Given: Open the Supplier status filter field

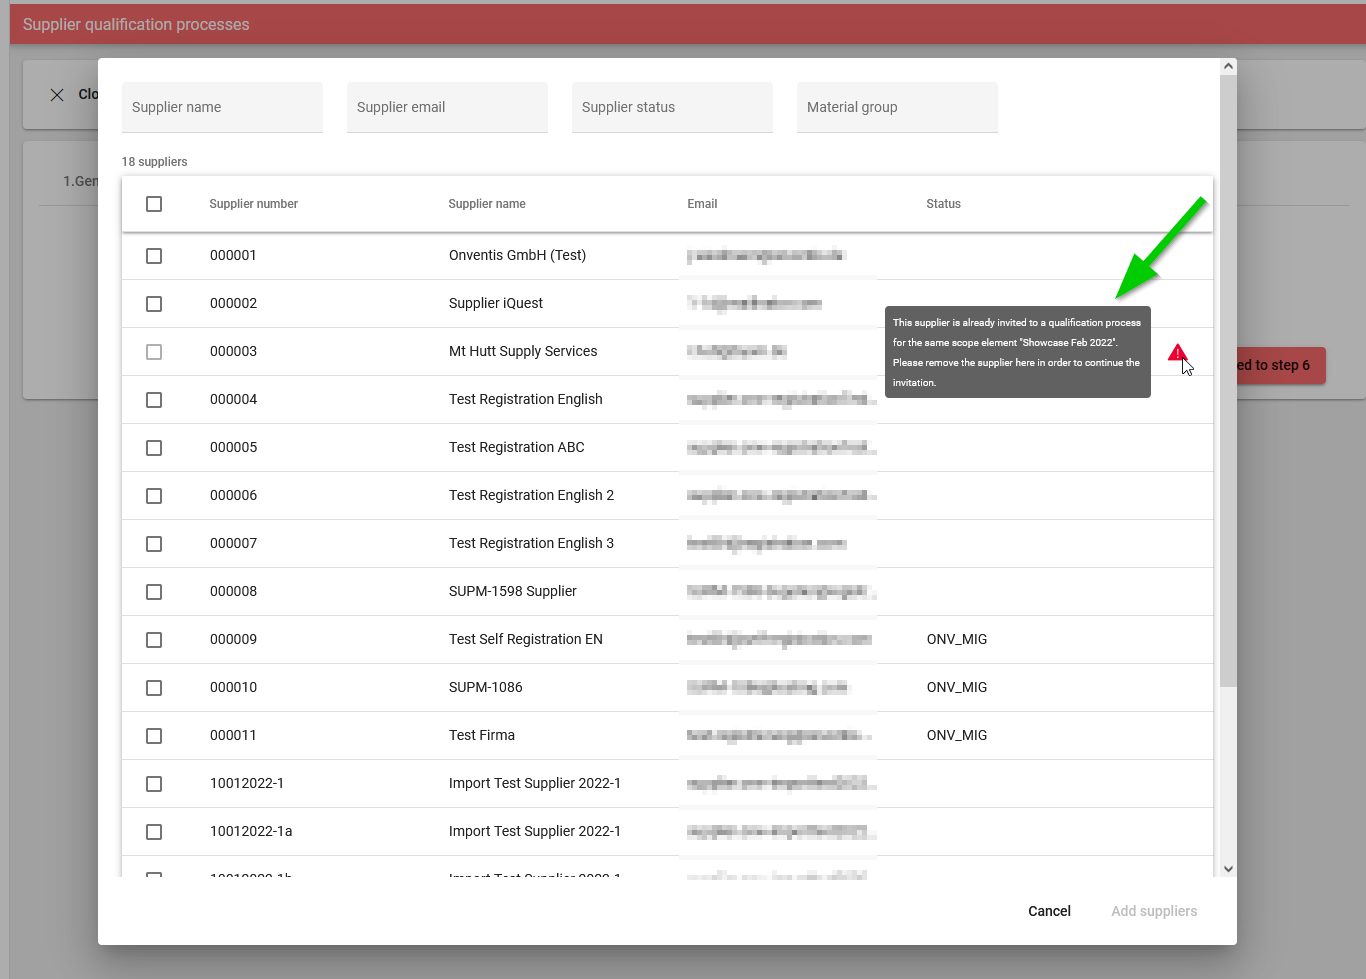Looking at the screenshot, I should coord(672,107).
